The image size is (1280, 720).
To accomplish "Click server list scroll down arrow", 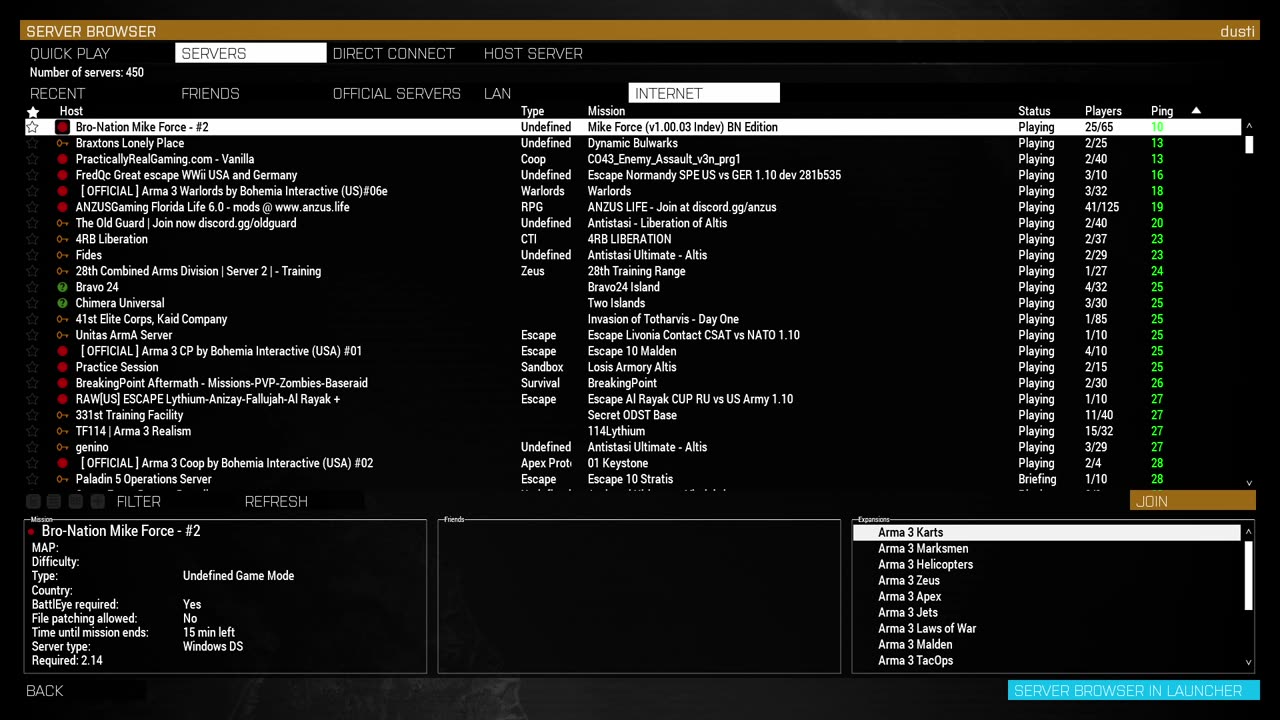I will pyautogui.click(x=1249, y=483).
